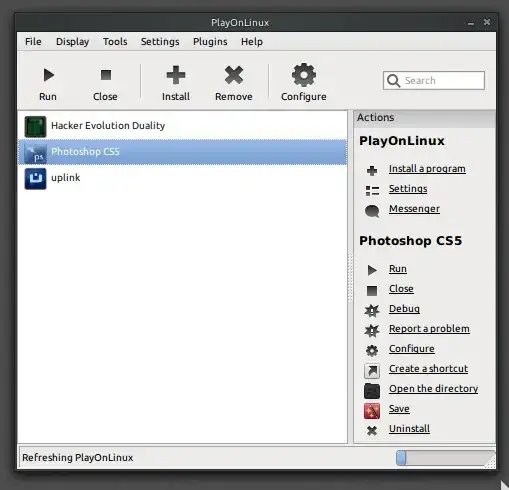Viewport: 509px width, 490px height.
Task: Click the uplink app icon
Action: tap(35, 179)
